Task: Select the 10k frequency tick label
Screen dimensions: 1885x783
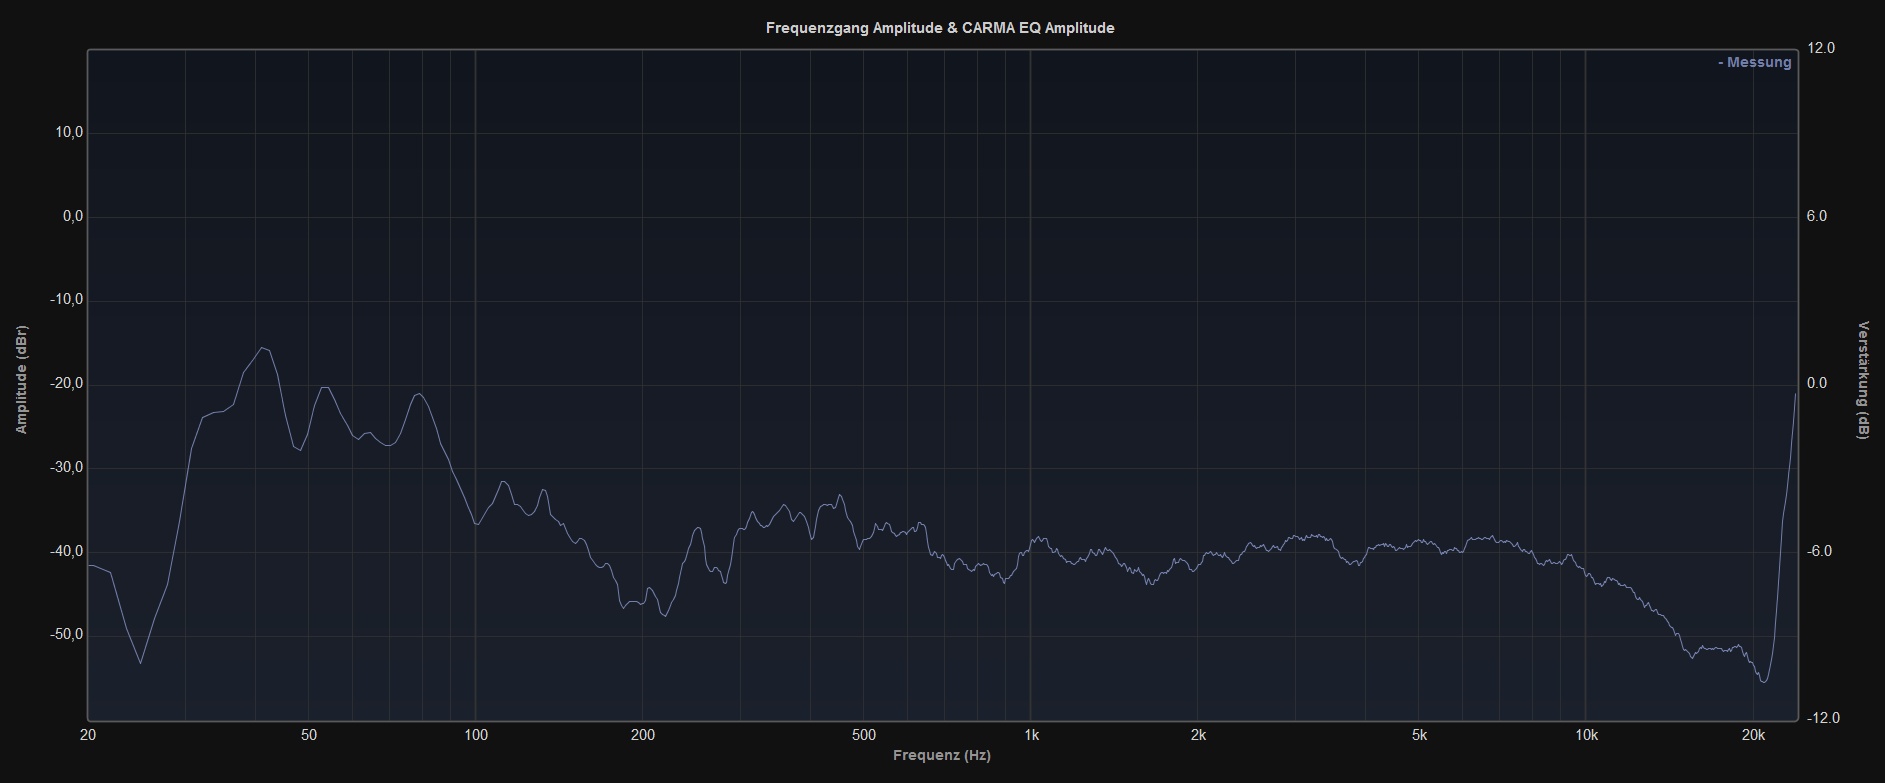Action: click(x=1586, y=735)
